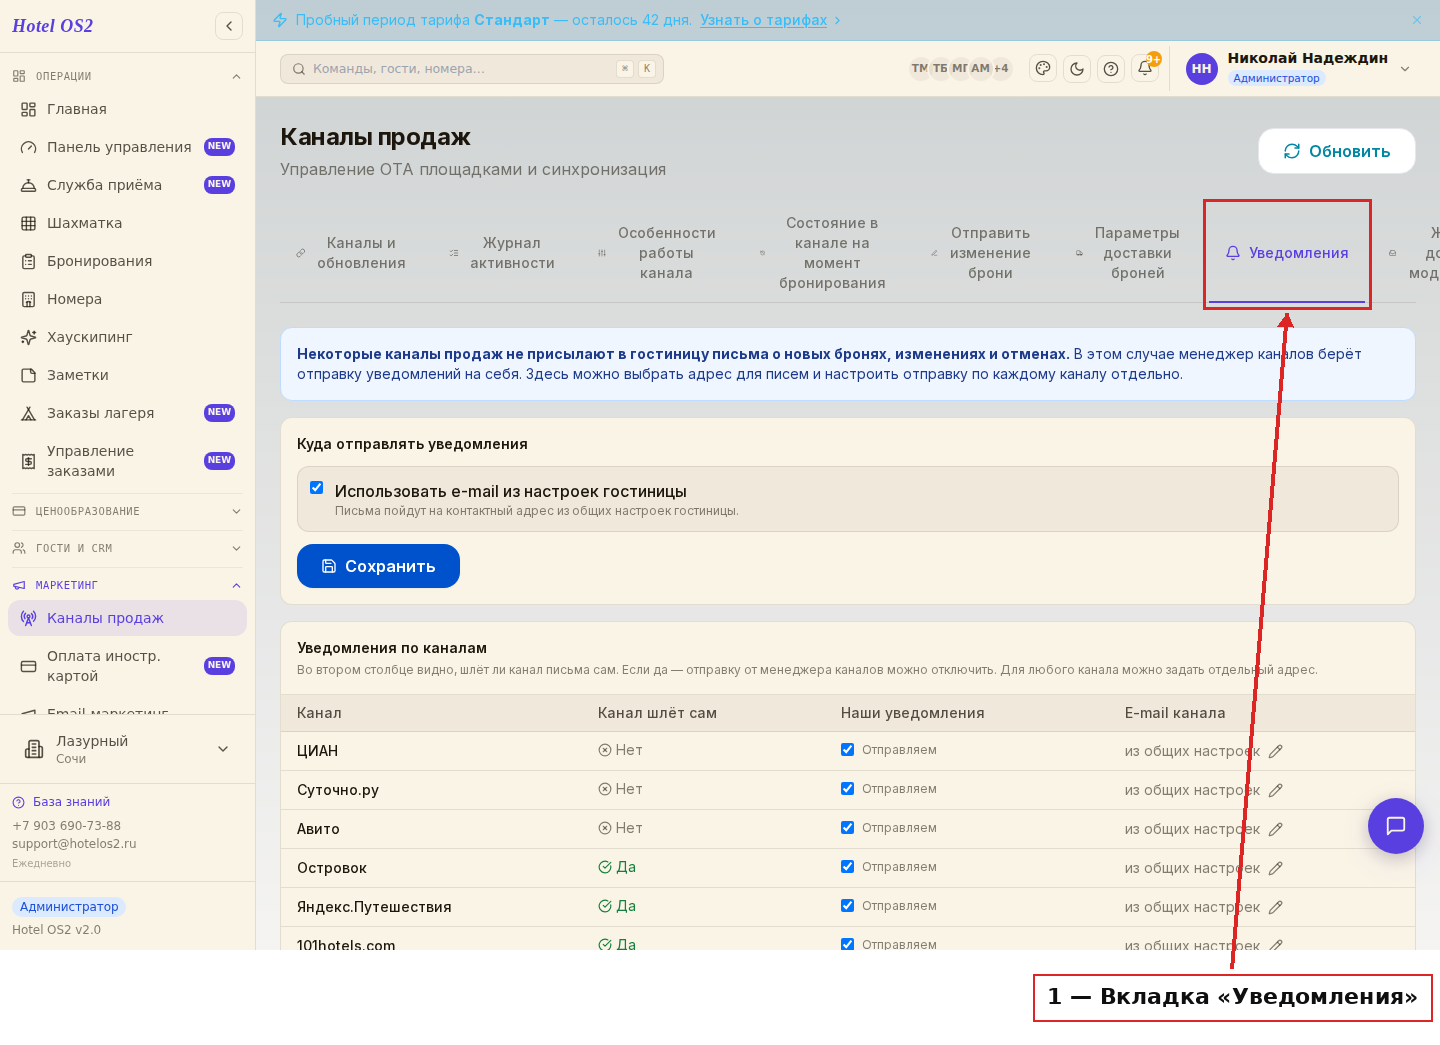Viewport: 1440px width, 1045px height.
Task: Click the Служба приёма bell icon
Action: (x=28, y=185)
